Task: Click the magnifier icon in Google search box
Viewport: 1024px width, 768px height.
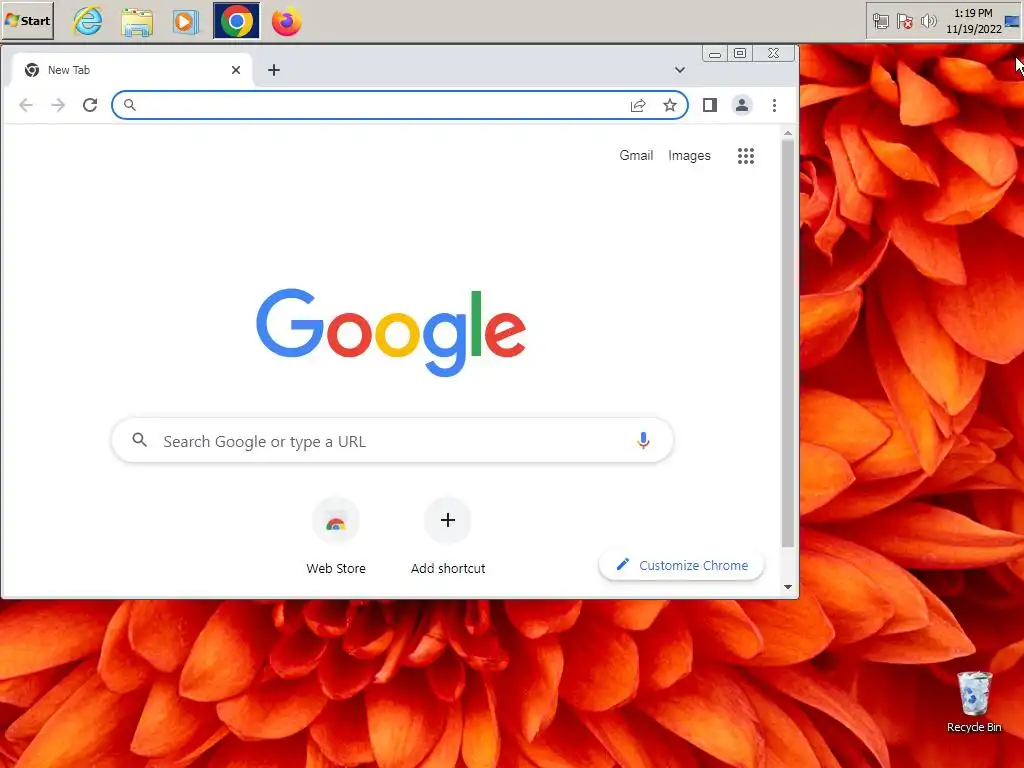Action: click(139, 440)
